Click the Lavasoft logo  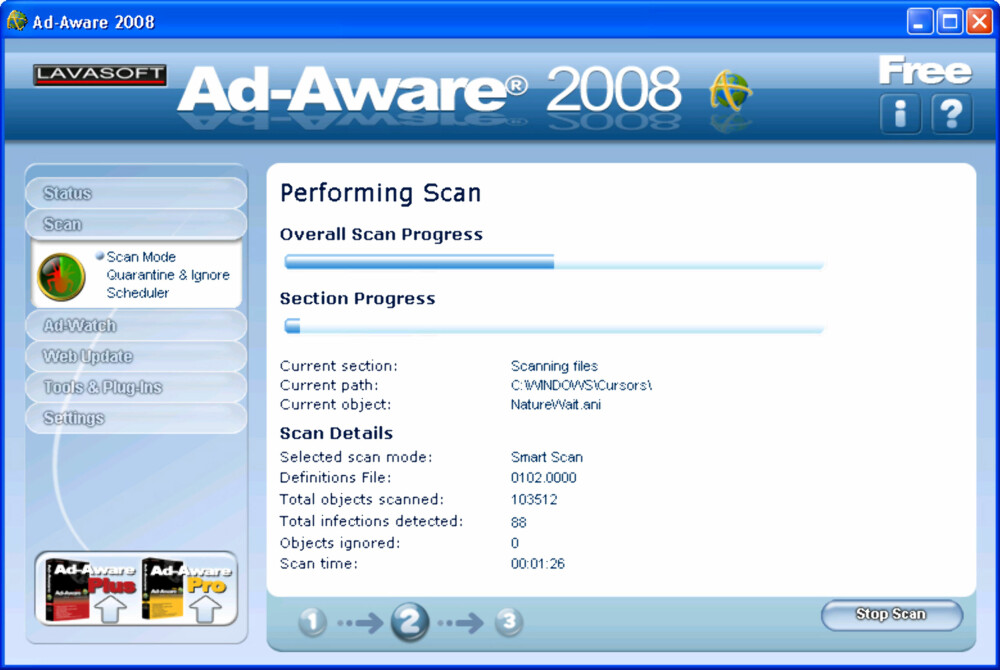tap(100, 75)
